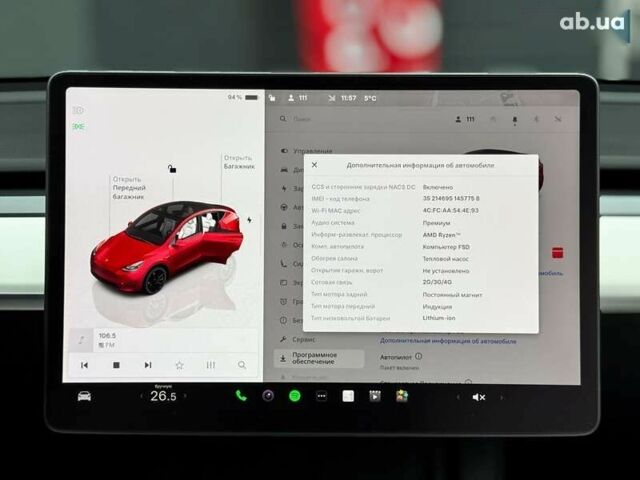Tap signal icon at settings header right
Viewport: 640px width, 480px height.
click(558, 119)
